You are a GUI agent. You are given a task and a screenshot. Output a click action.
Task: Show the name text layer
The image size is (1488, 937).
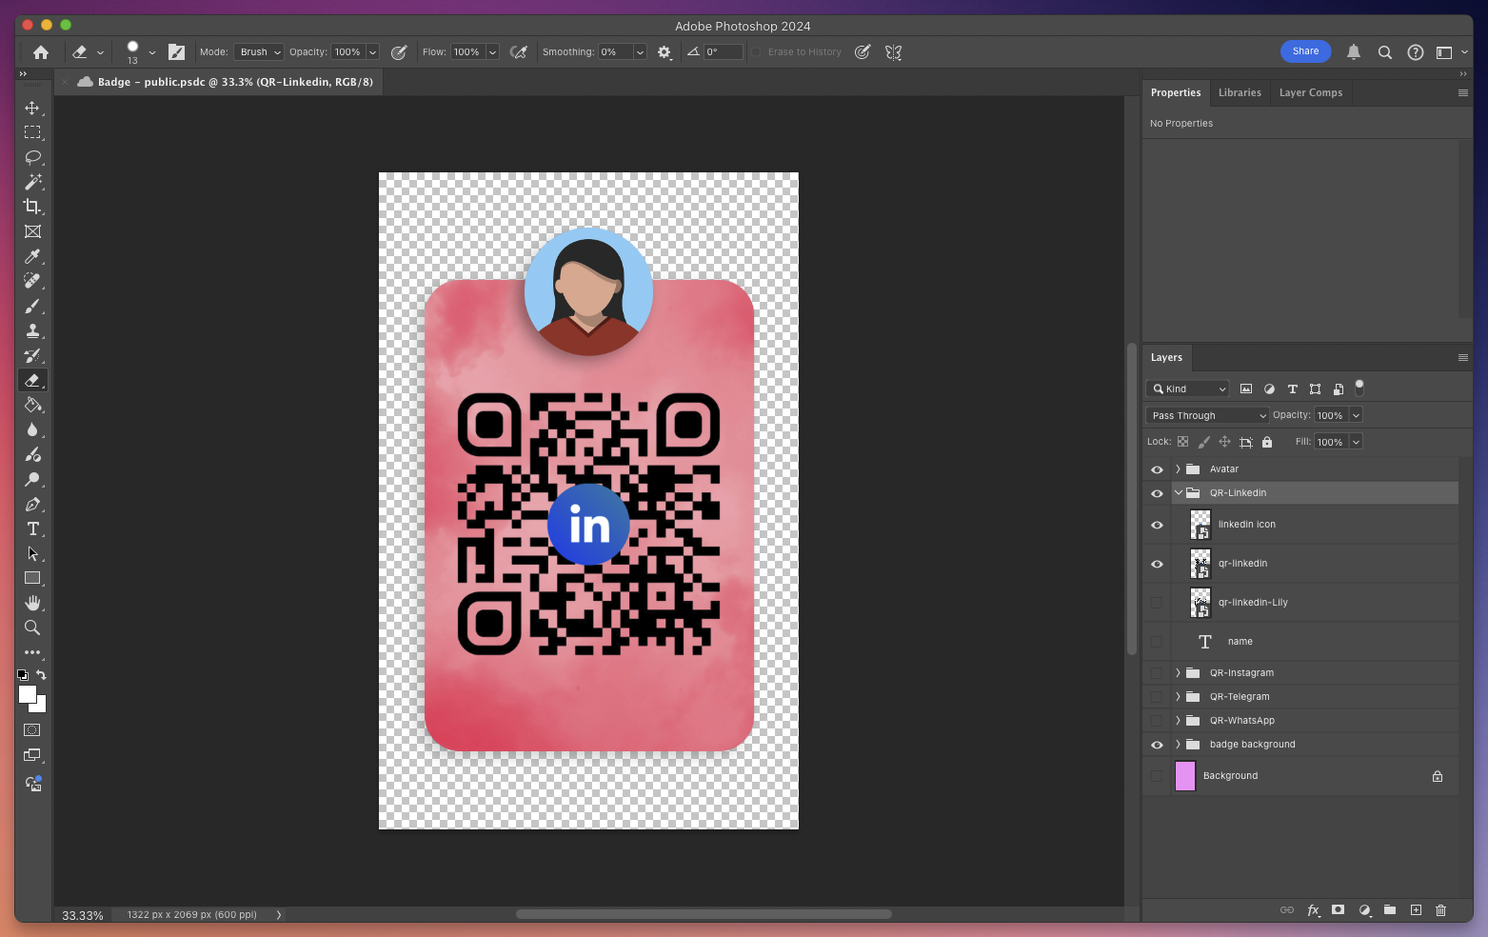pos(1157,641)
